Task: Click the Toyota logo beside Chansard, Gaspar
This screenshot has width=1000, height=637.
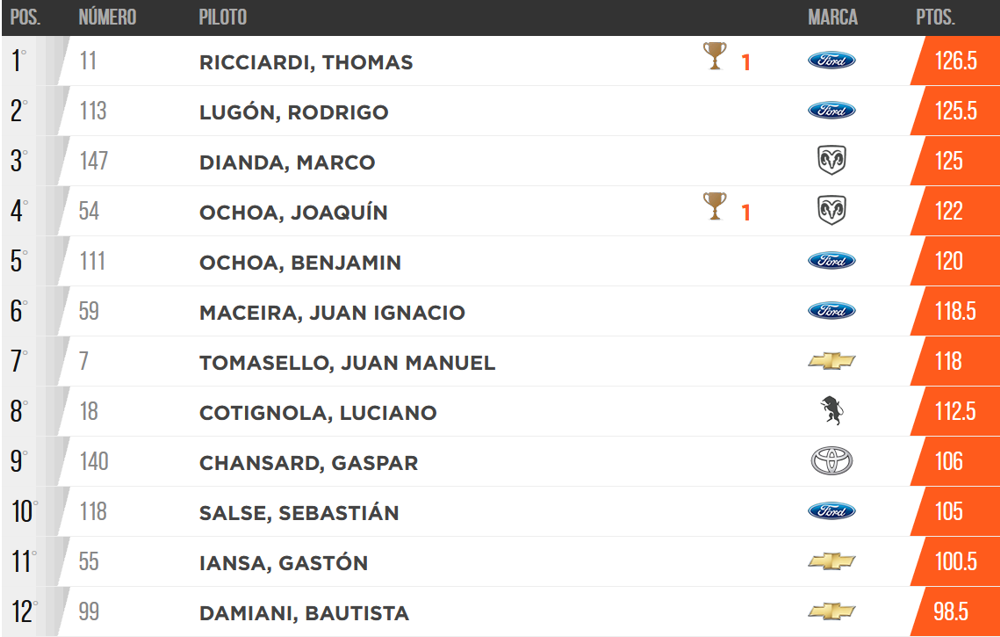Action: pyautogui.click(x=832, y=461)
